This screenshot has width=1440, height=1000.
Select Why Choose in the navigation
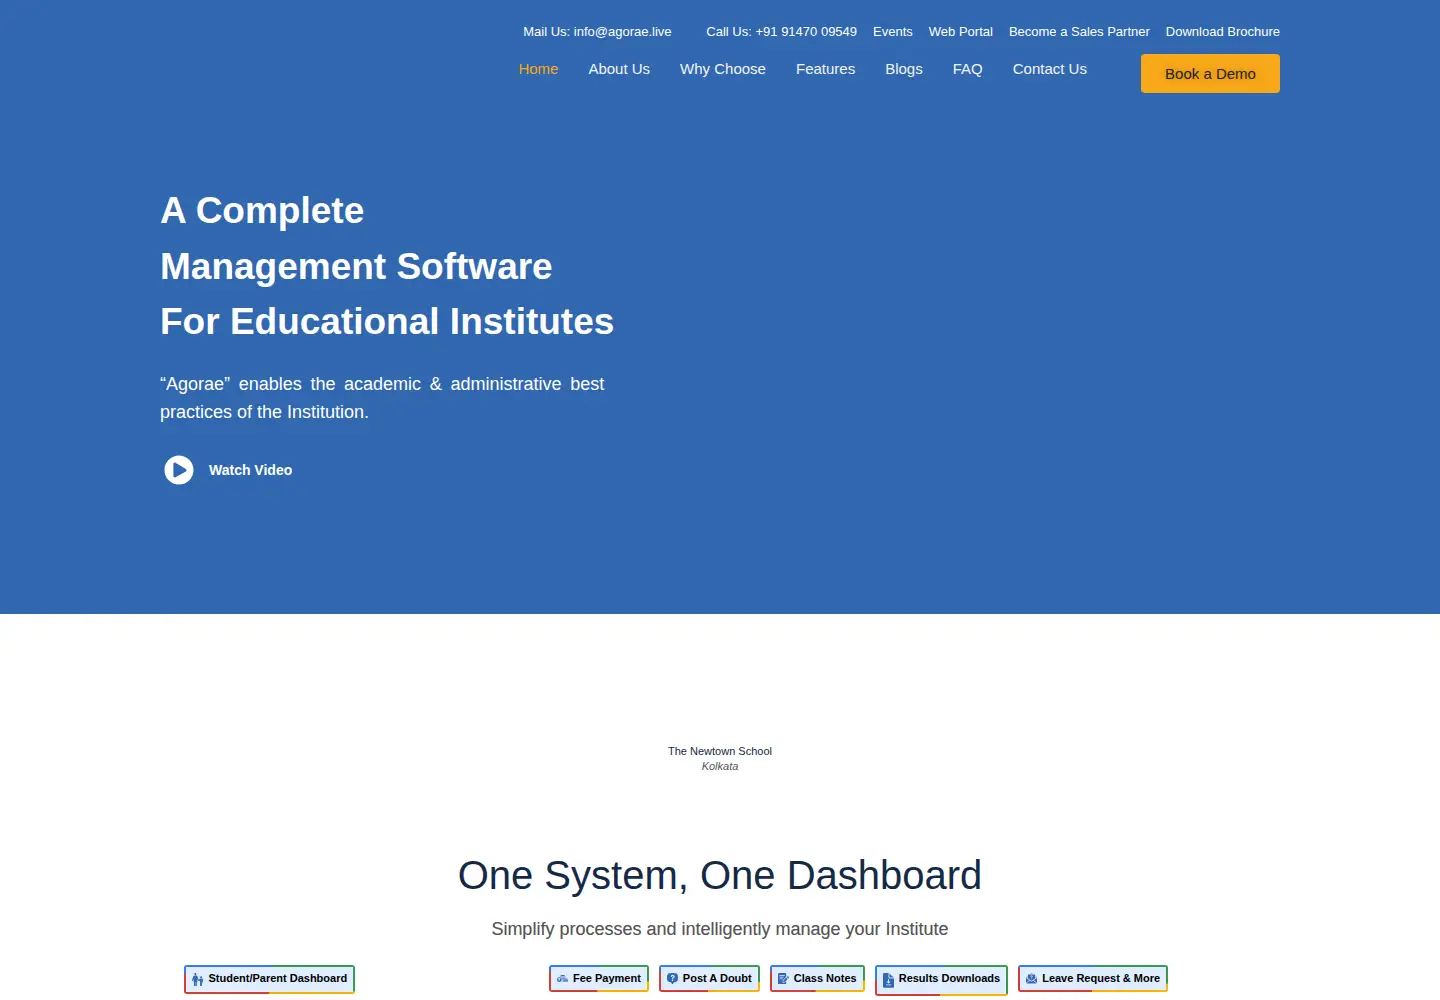pos(723,69)
